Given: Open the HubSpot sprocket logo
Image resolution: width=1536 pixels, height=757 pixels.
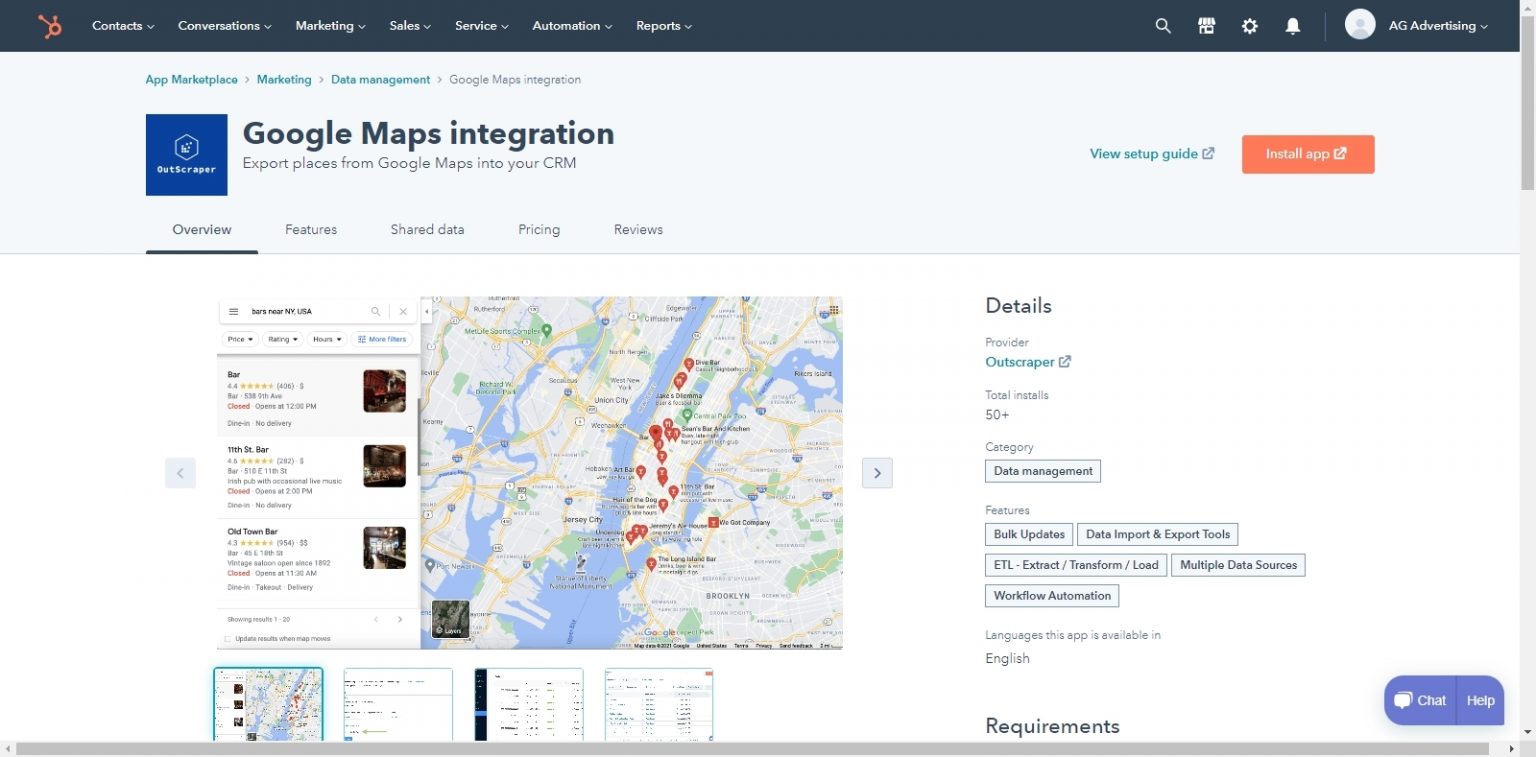Looking at the screenshot, I should click(x=49, y=26).
